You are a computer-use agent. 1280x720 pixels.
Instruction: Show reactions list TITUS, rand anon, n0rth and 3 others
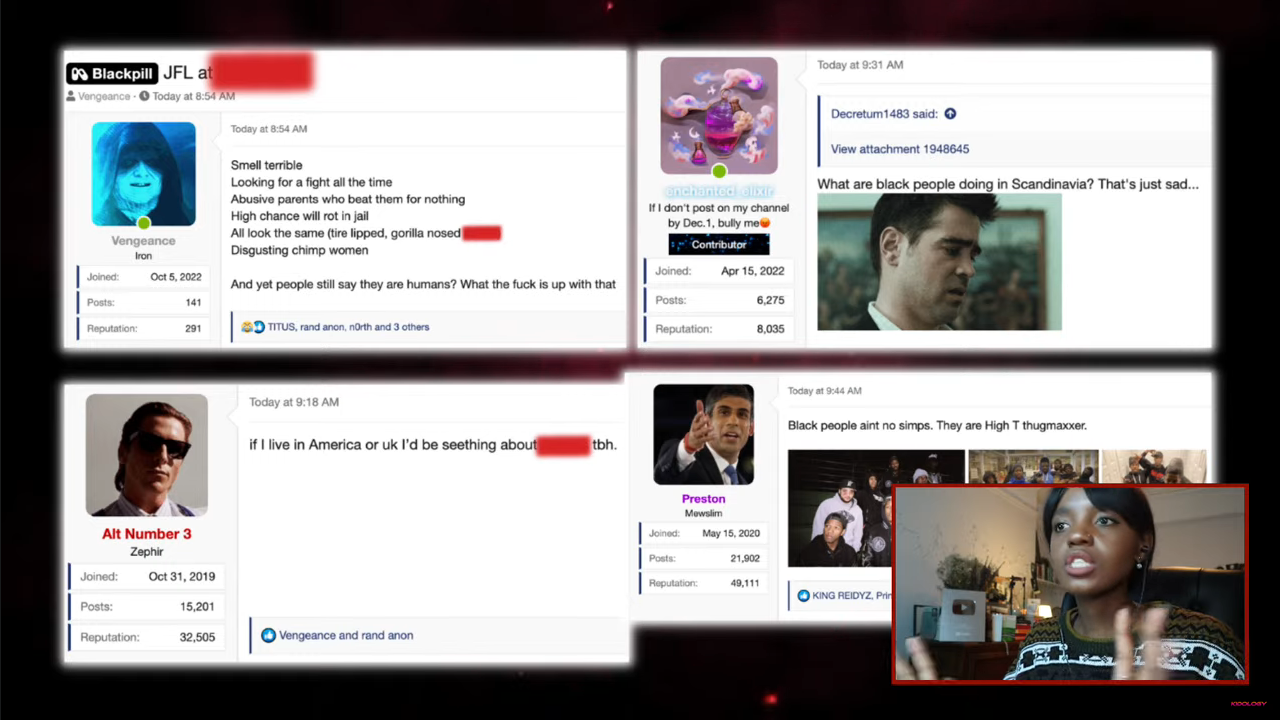[348, 327]
